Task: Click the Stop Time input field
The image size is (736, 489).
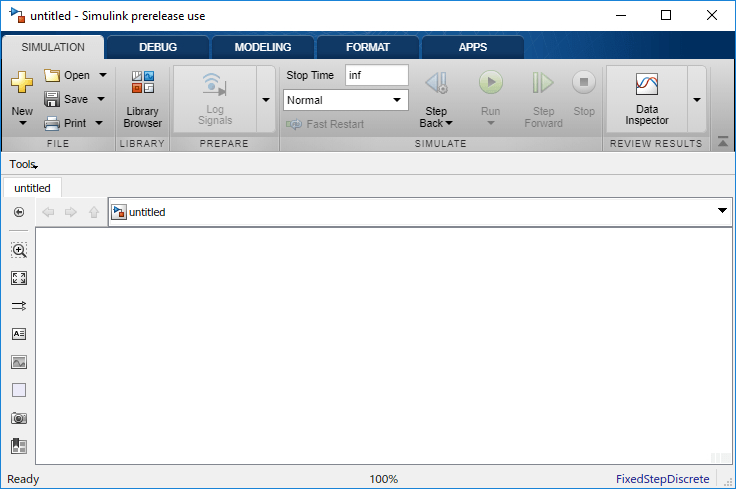Action: coord(376,75)
